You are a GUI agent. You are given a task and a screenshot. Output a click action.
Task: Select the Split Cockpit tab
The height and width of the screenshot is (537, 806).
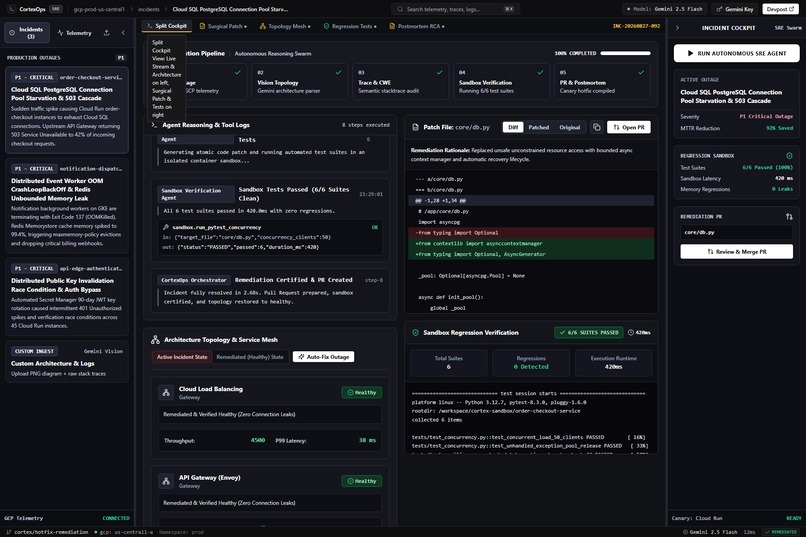pyautogui.click(x=167, y=26)
